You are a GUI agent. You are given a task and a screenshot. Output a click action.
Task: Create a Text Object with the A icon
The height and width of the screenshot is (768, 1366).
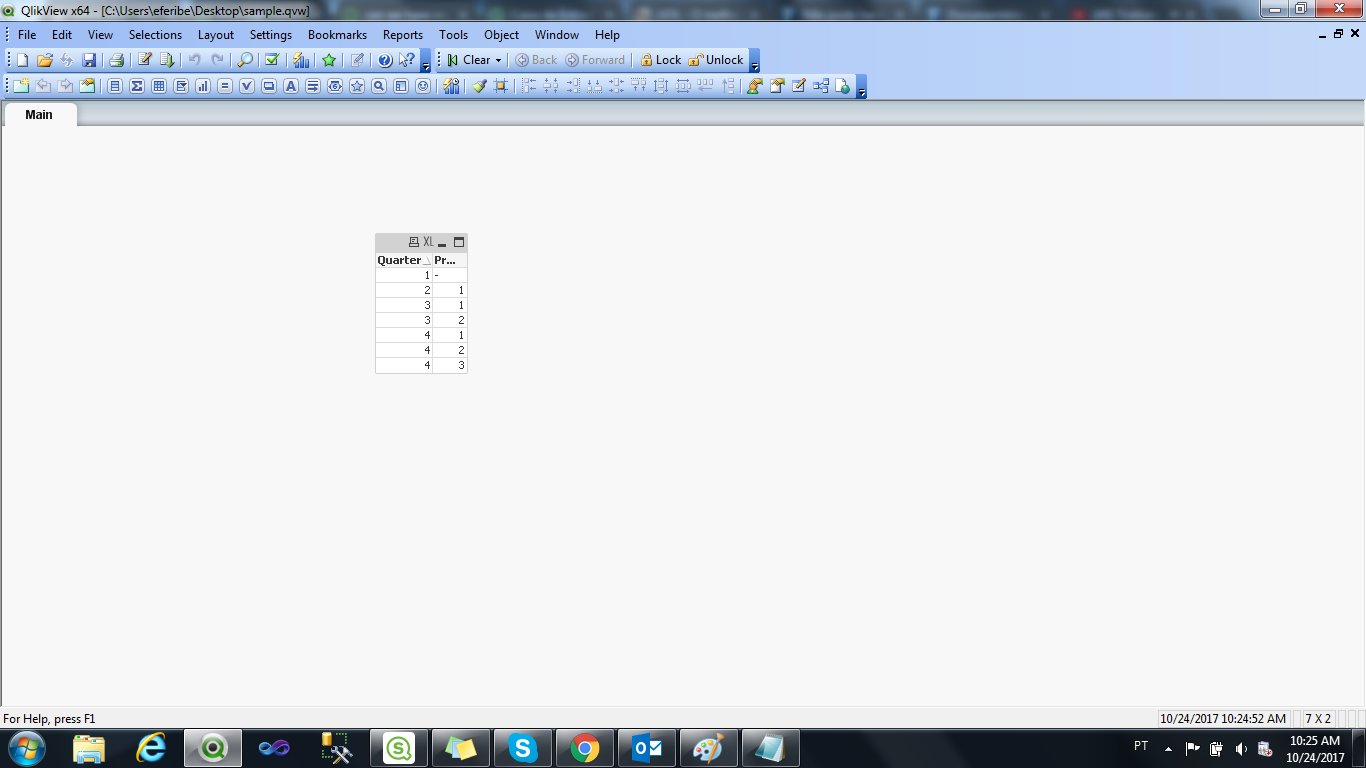[291, 86]
